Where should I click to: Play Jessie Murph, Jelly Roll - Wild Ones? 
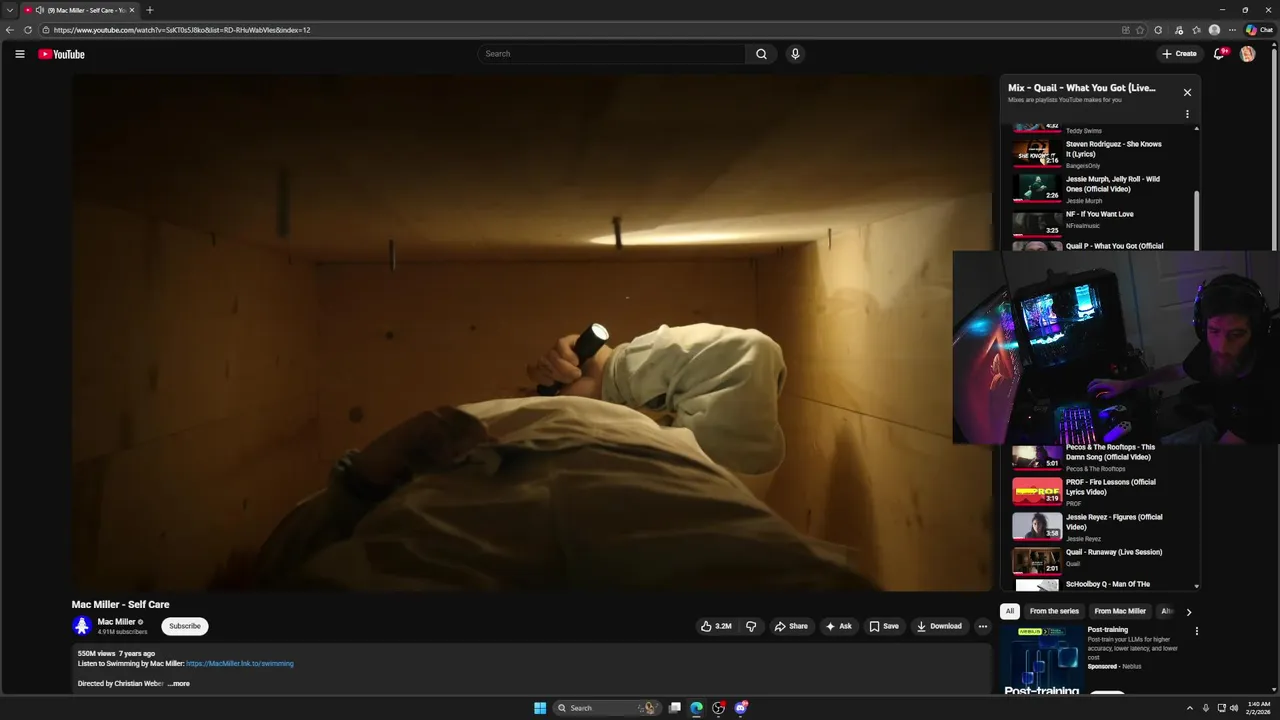click(x=1088, y=189)
